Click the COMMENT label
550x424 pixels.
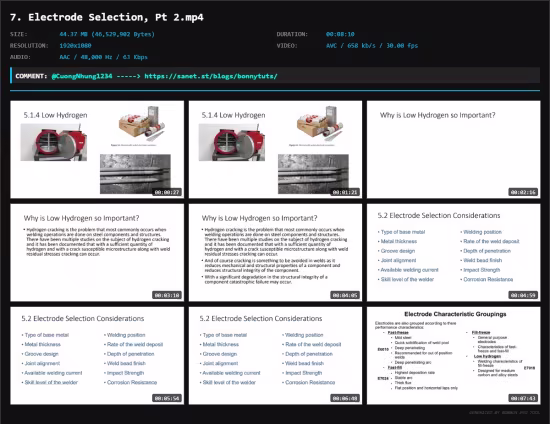(x=31, y=76)
